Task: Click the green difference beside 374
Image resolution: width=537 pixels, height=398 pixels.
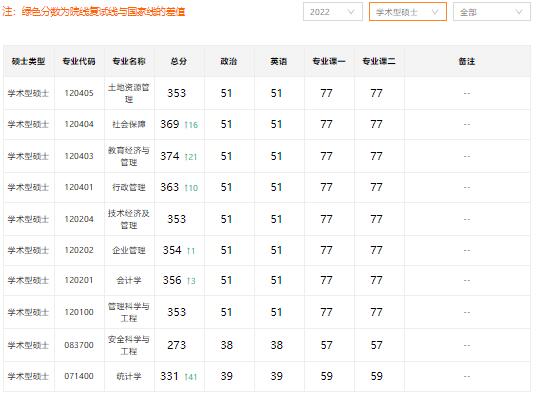Action: [x=191, y=157]
